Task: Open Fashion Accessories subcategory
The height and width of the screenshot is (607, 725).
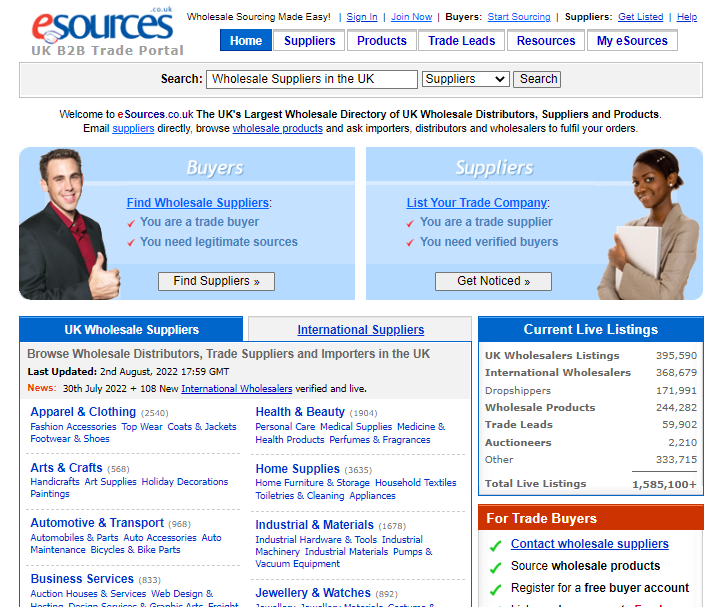Action: coord(74,427)
